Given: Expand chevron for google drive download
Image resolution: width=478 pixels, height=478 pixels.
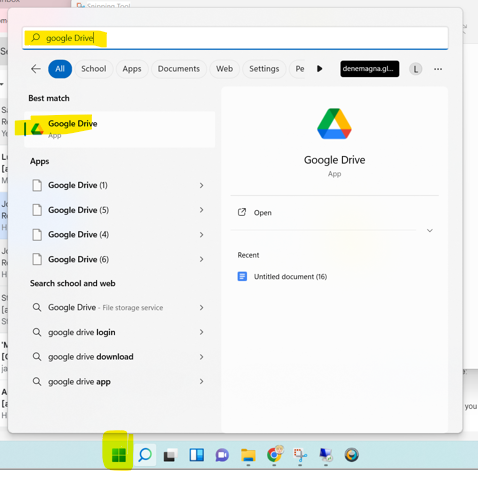Looking at the screenshot, I should pyautogui.click(x=201, y=357).
